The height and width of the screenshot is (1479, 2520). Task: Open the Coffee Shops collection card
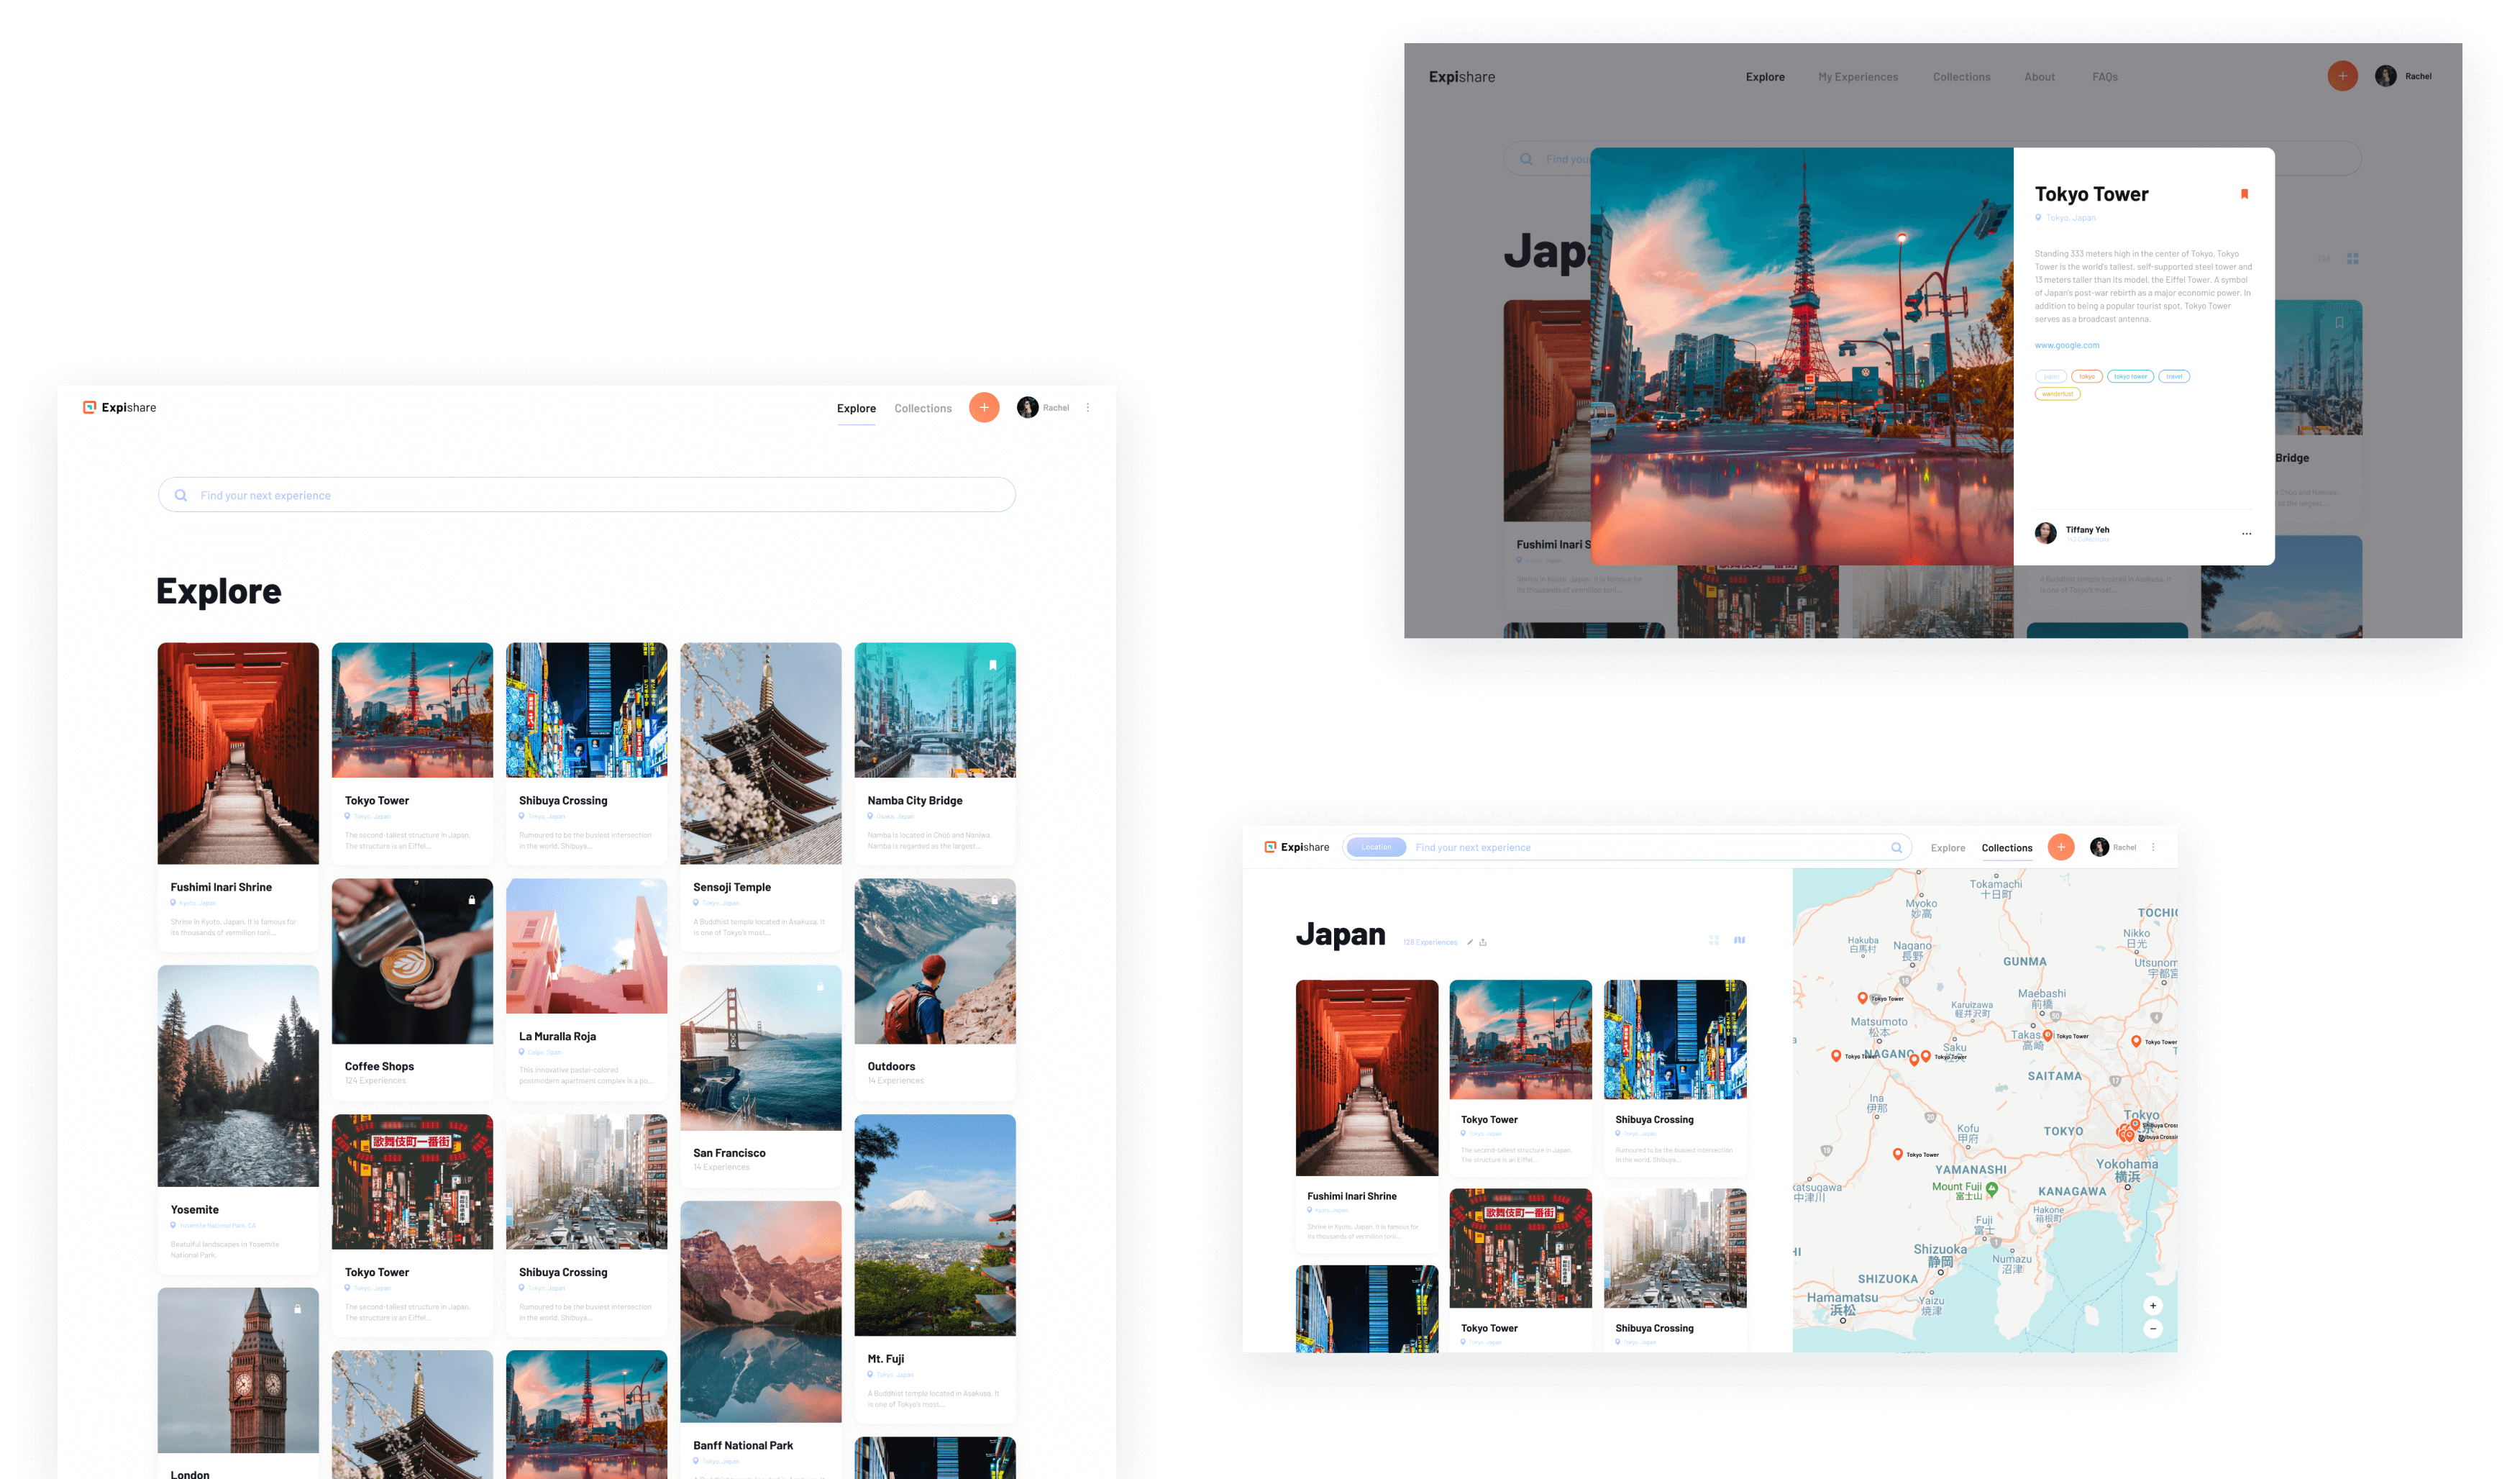(412, 989)
